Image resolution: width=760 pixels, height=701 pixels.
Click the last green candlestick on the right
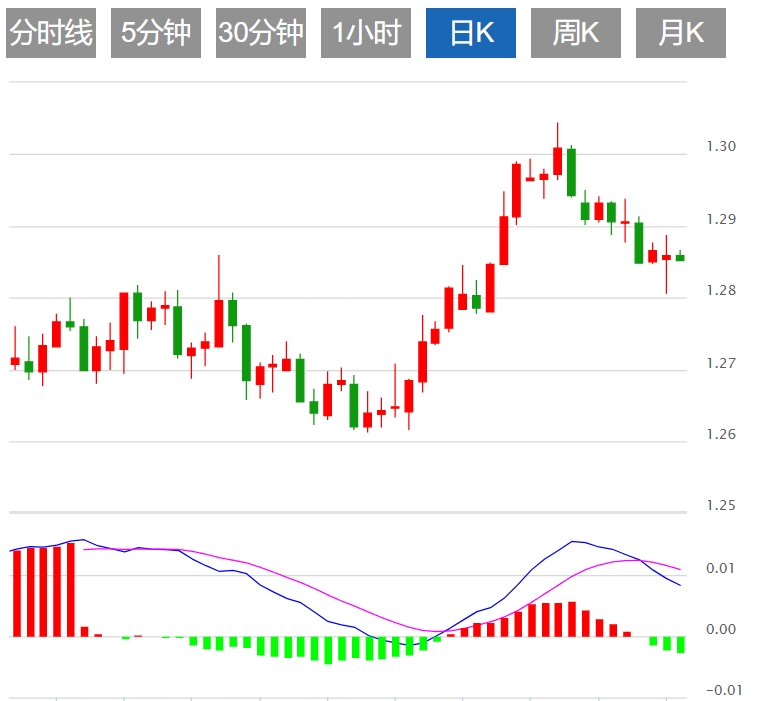coord(681,257)
